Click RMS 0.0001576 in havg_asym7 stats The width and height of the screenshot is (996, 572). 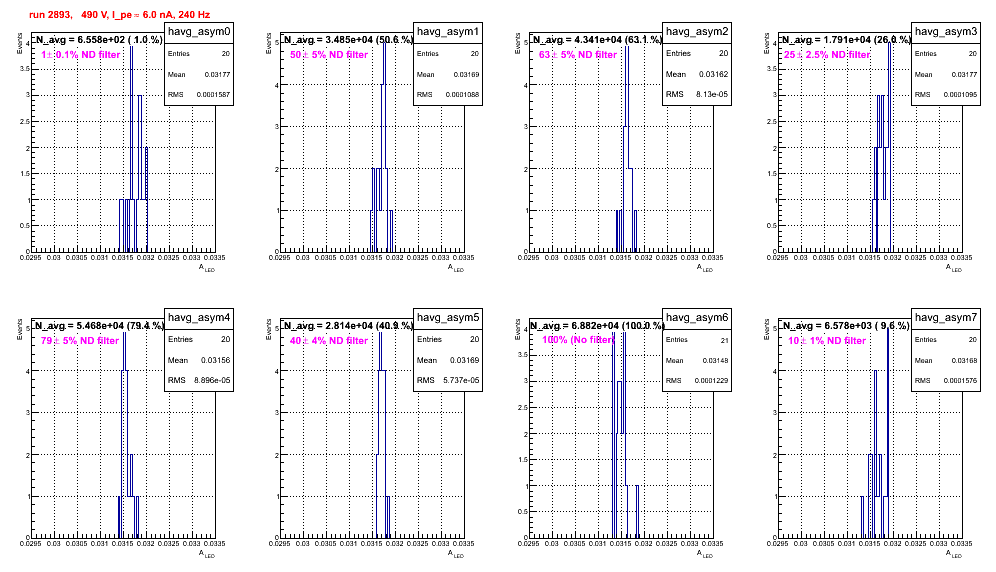pos(946,381)
